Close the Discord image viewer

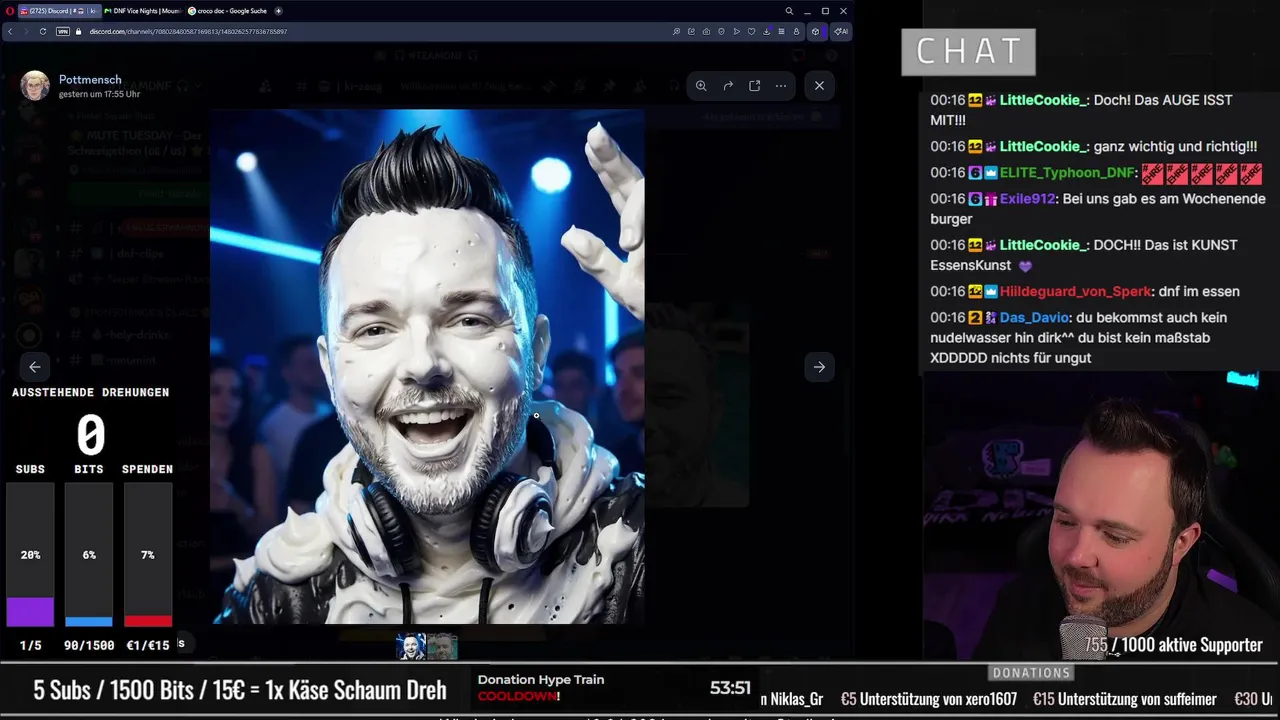(819, 86)
